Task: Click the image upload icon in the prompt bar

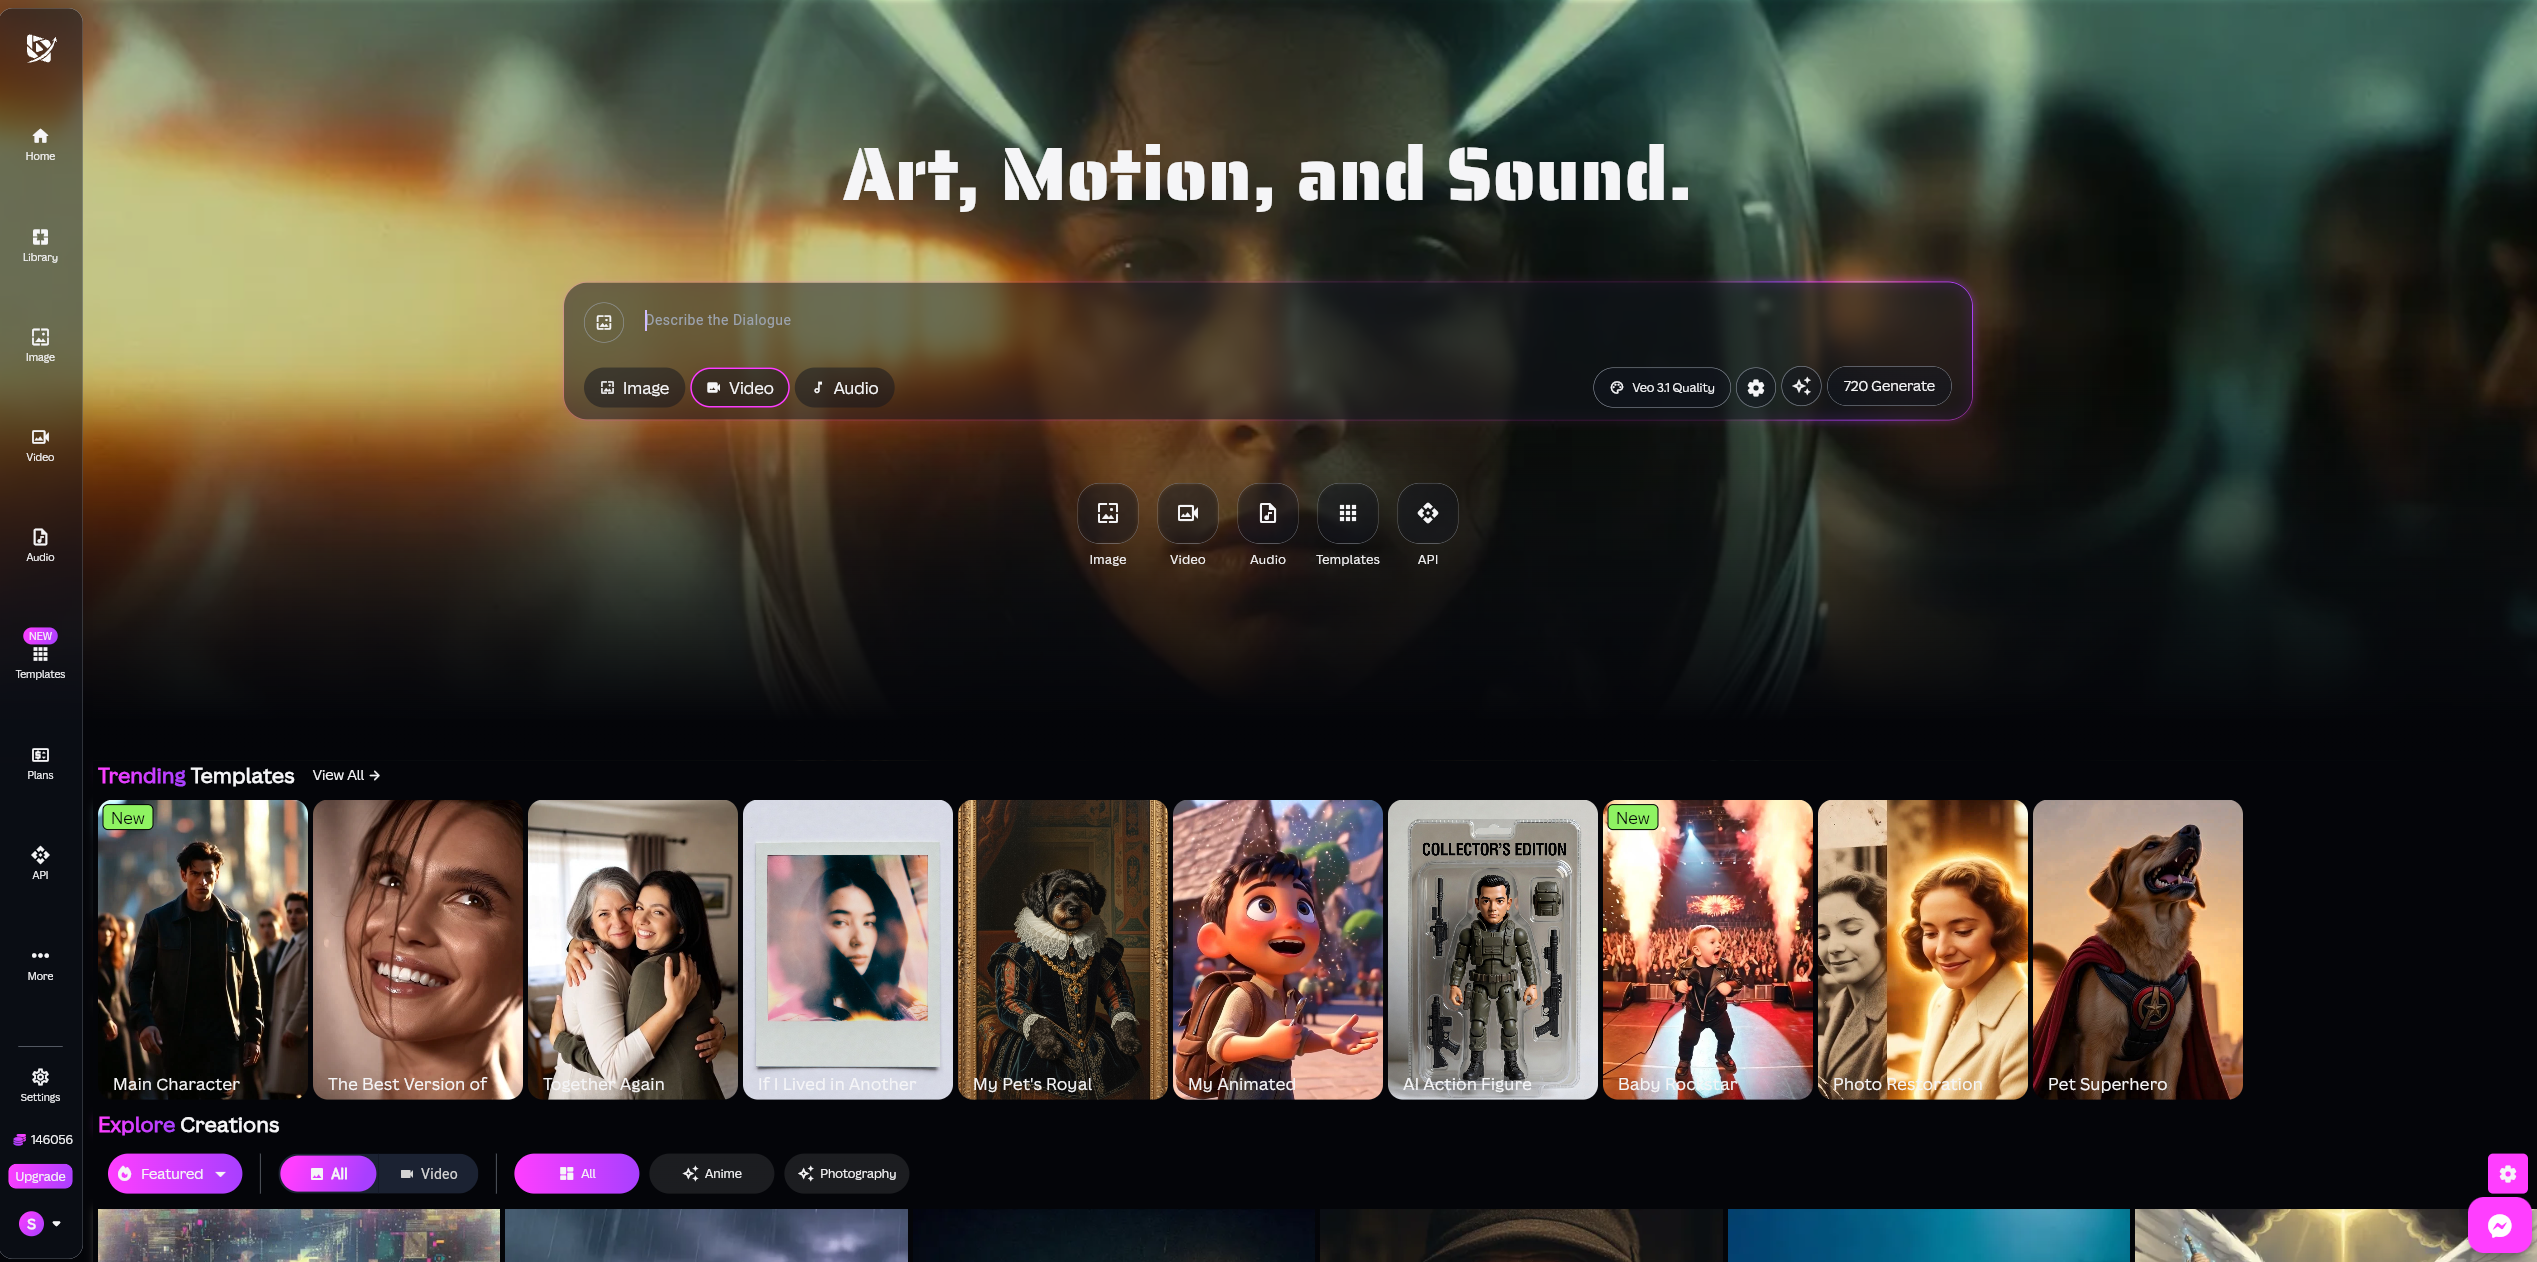Action: point(603,322)
